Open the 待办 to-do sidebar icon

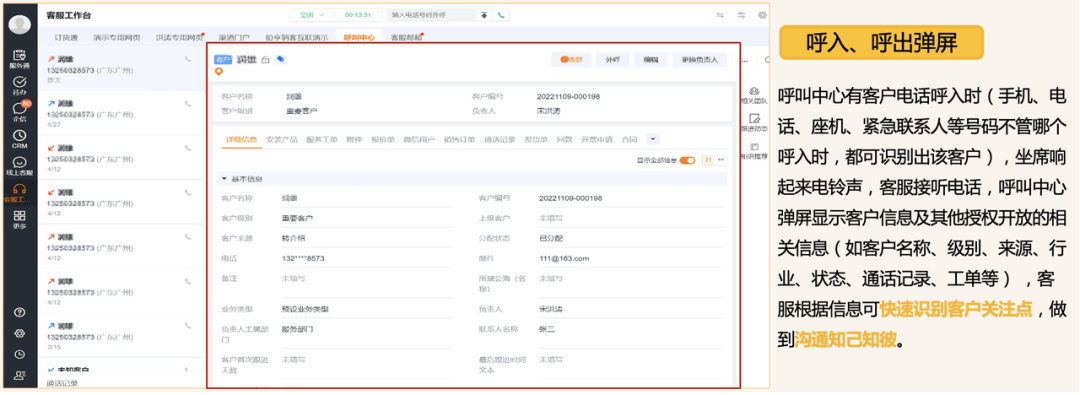20,85
